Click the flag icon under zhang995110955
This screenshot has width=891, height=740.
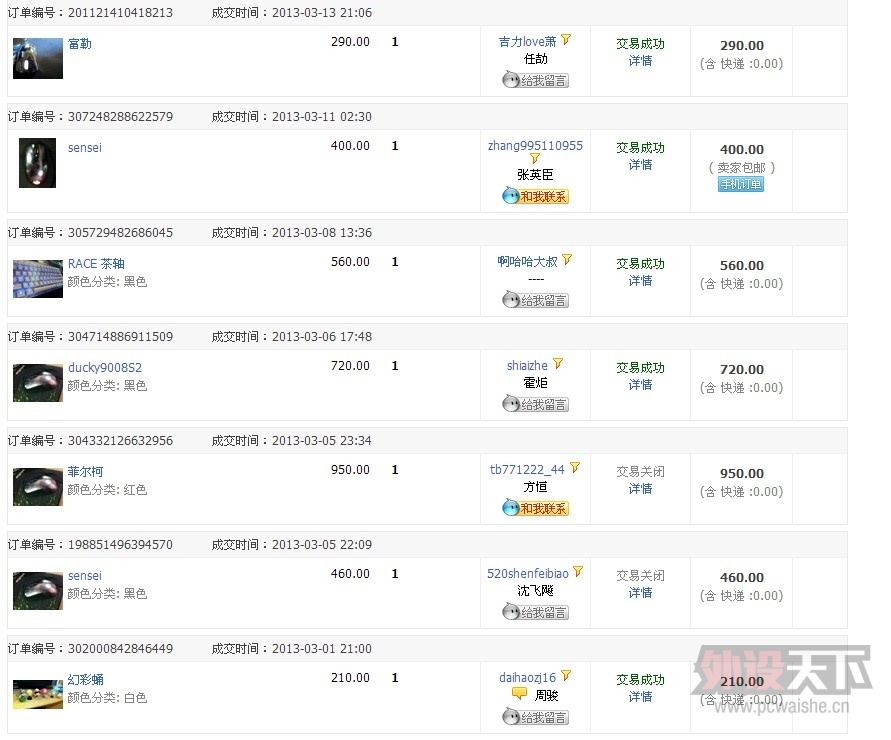[x=535, y=159]
